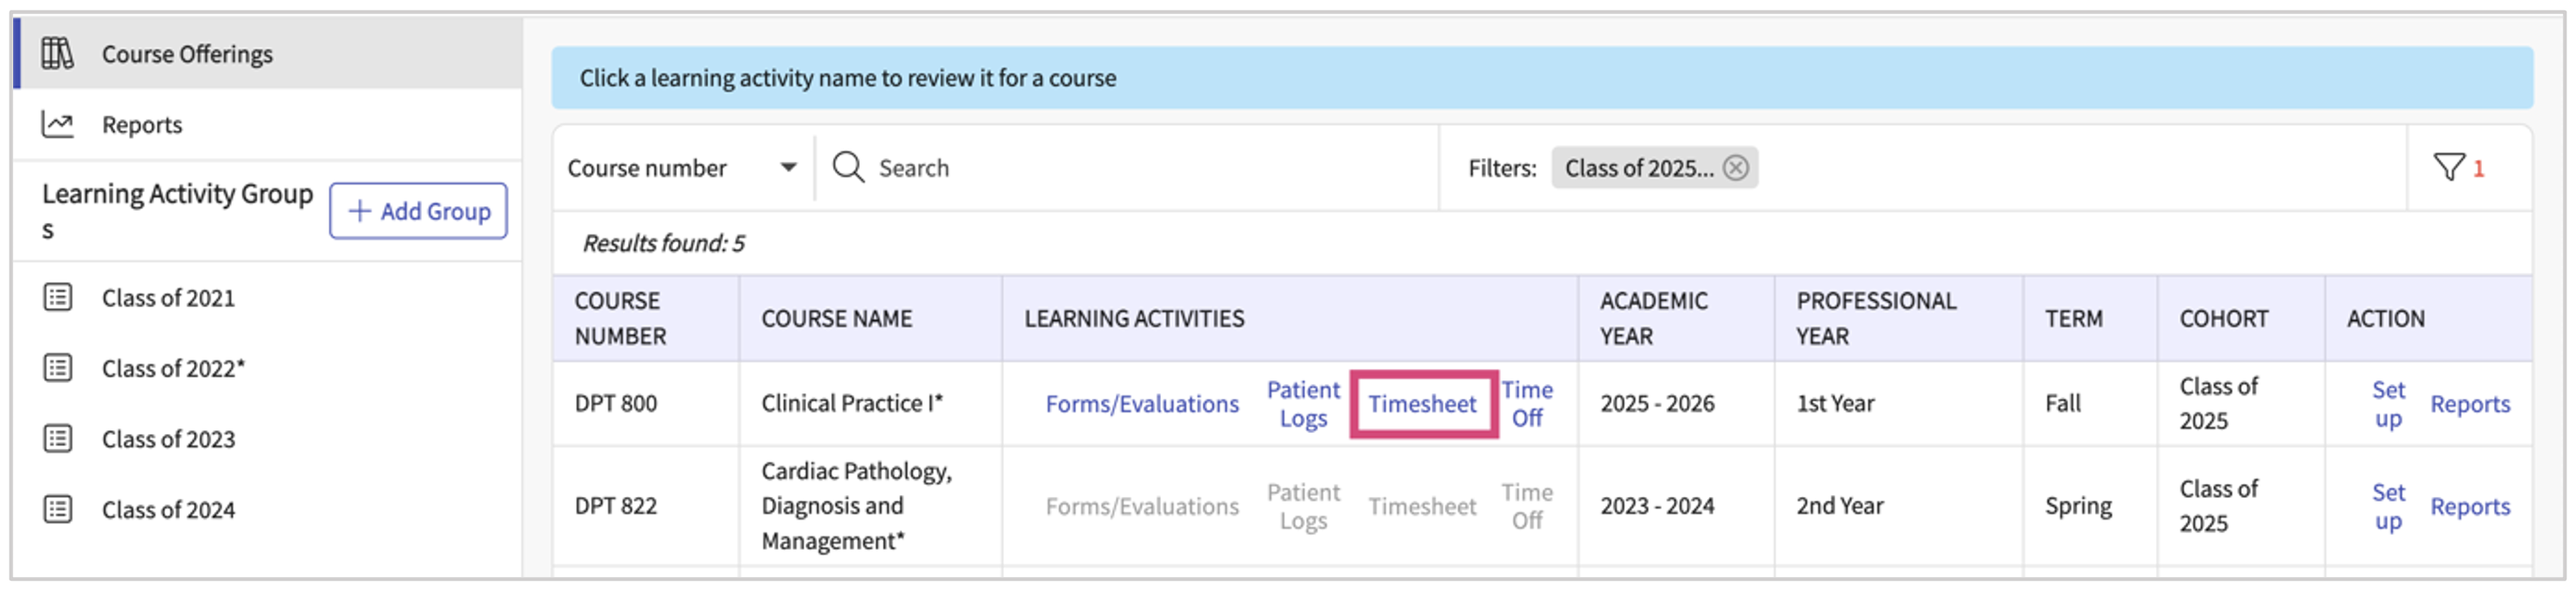This screenshot has height=593, width=2576.
Task: Remove the Class of 2025 filter chip
Action: (x=1736, y=167)
